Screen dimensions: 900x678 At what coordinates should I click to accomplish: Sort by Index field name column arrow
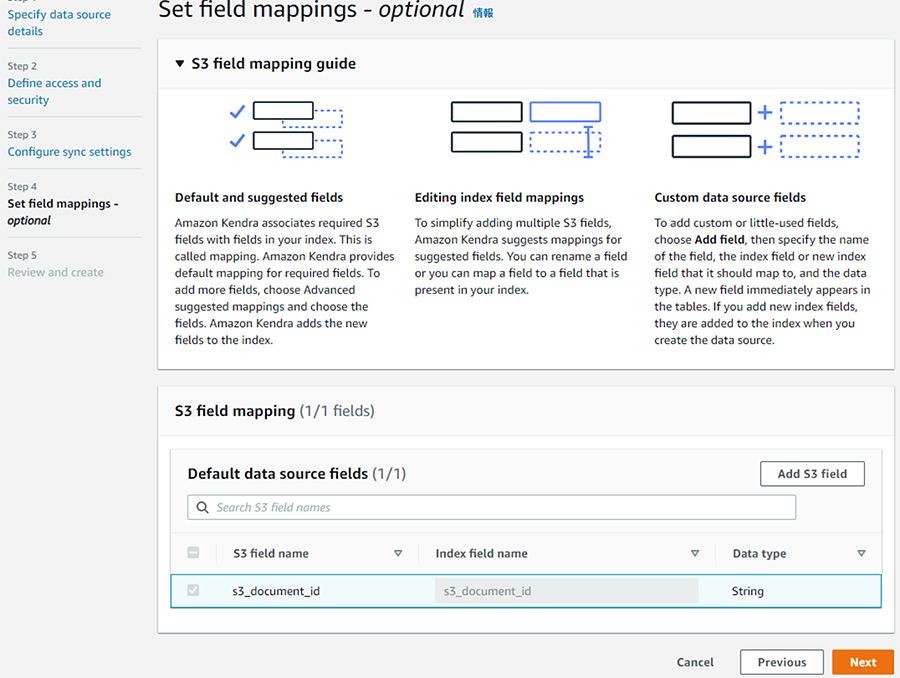pyautogui.click(x=695, y=553)
